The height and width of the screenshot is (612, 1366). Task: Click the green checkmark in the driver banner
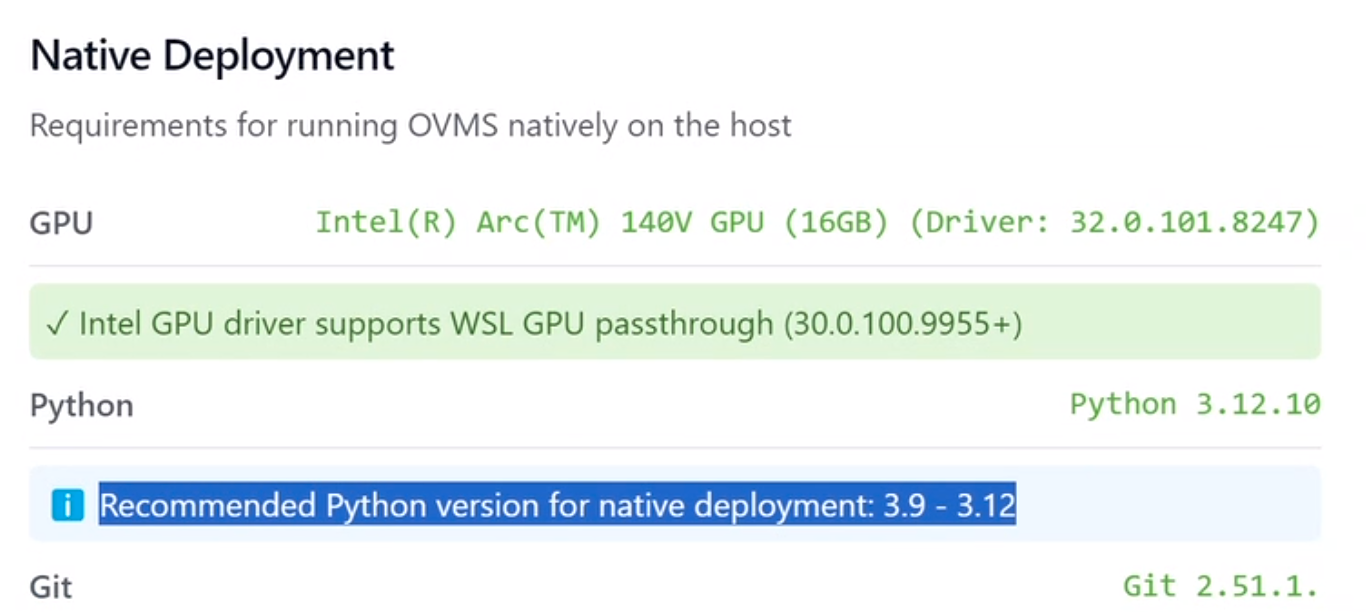[59, 322]
